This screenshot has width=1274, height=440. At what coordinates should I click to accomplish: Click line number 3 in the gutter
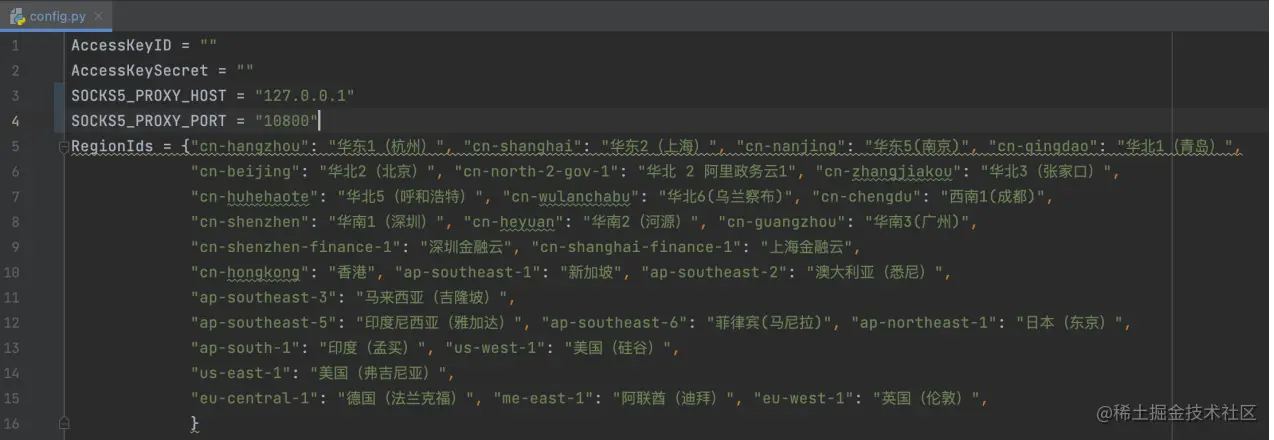point(15,96)
